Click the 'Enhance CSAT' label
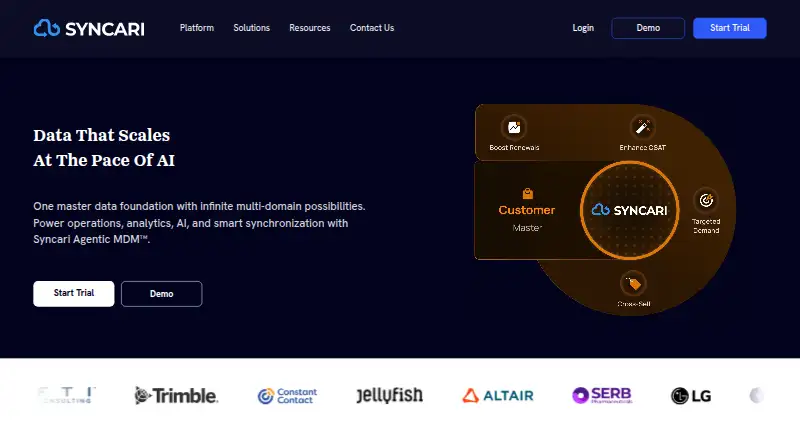 [642, 148]
